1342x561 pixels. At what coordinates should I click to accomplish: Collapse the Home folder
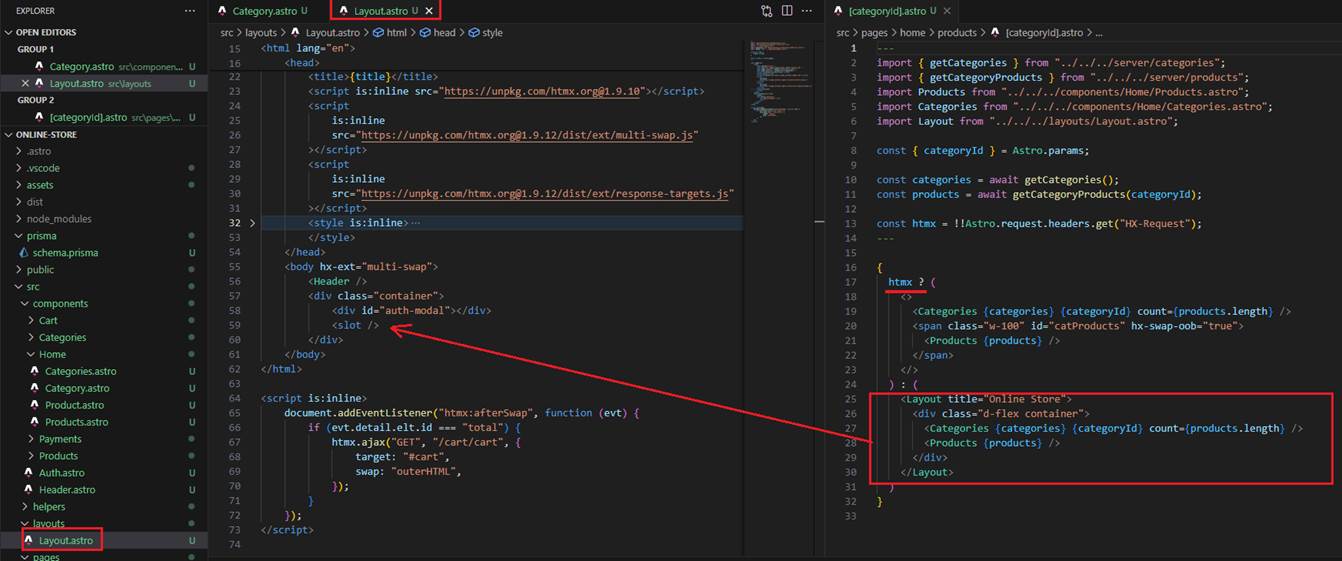52,354
